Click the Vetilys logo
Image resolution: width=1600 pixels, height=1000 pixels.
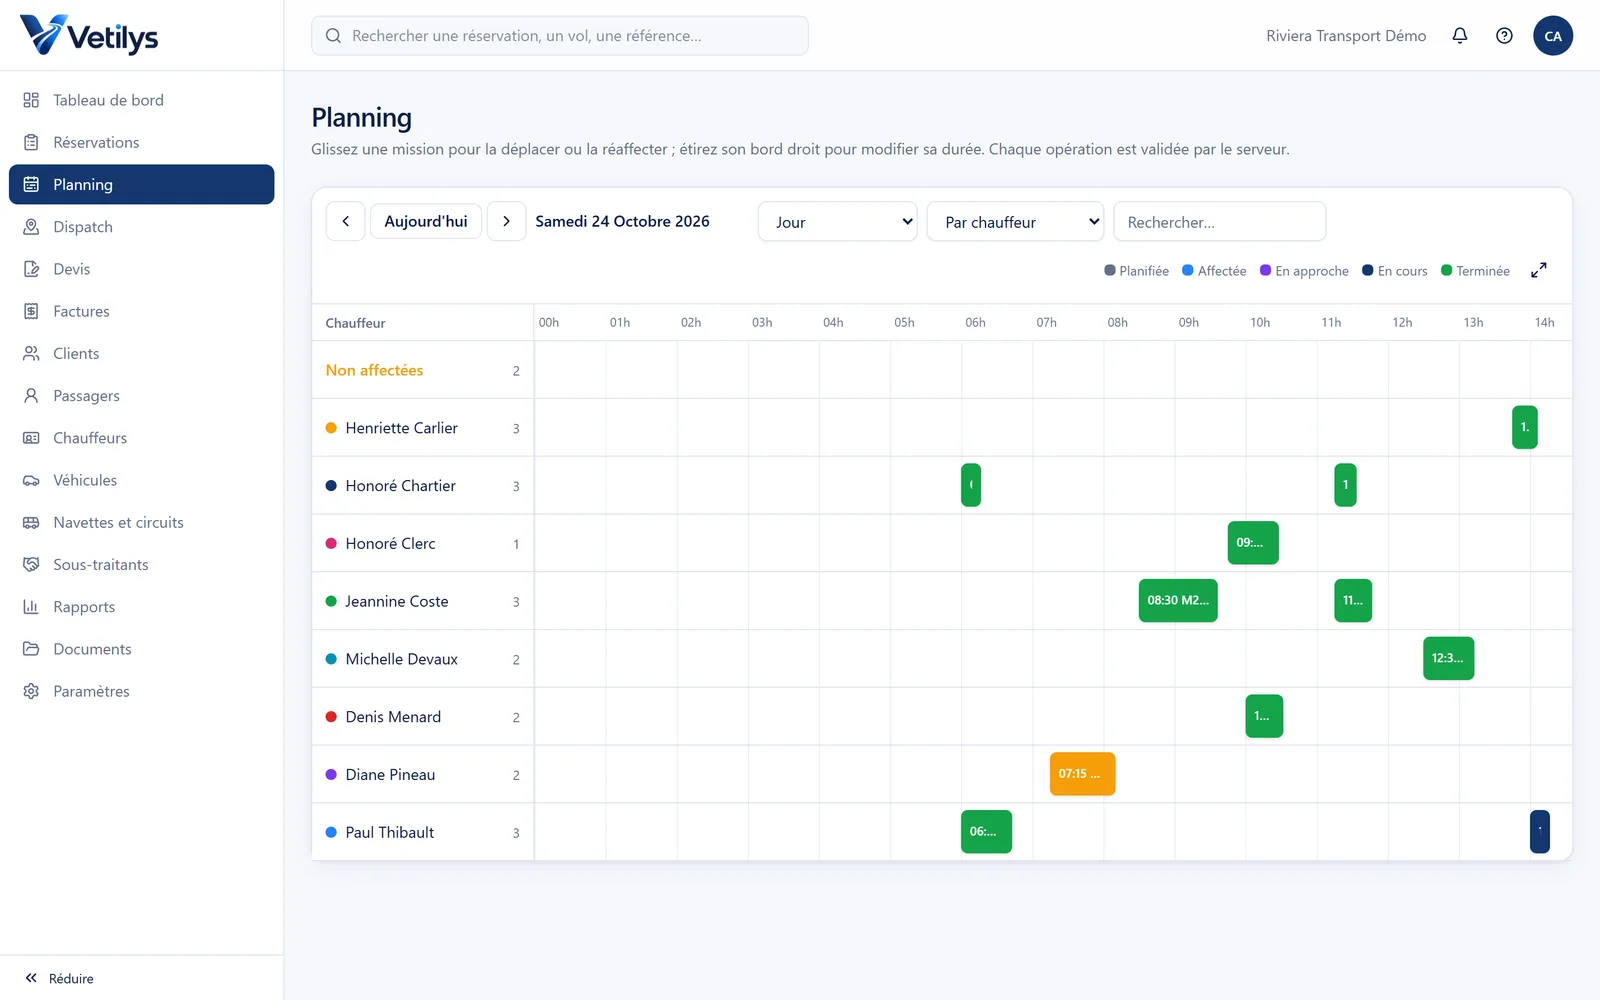coord(89,36)
